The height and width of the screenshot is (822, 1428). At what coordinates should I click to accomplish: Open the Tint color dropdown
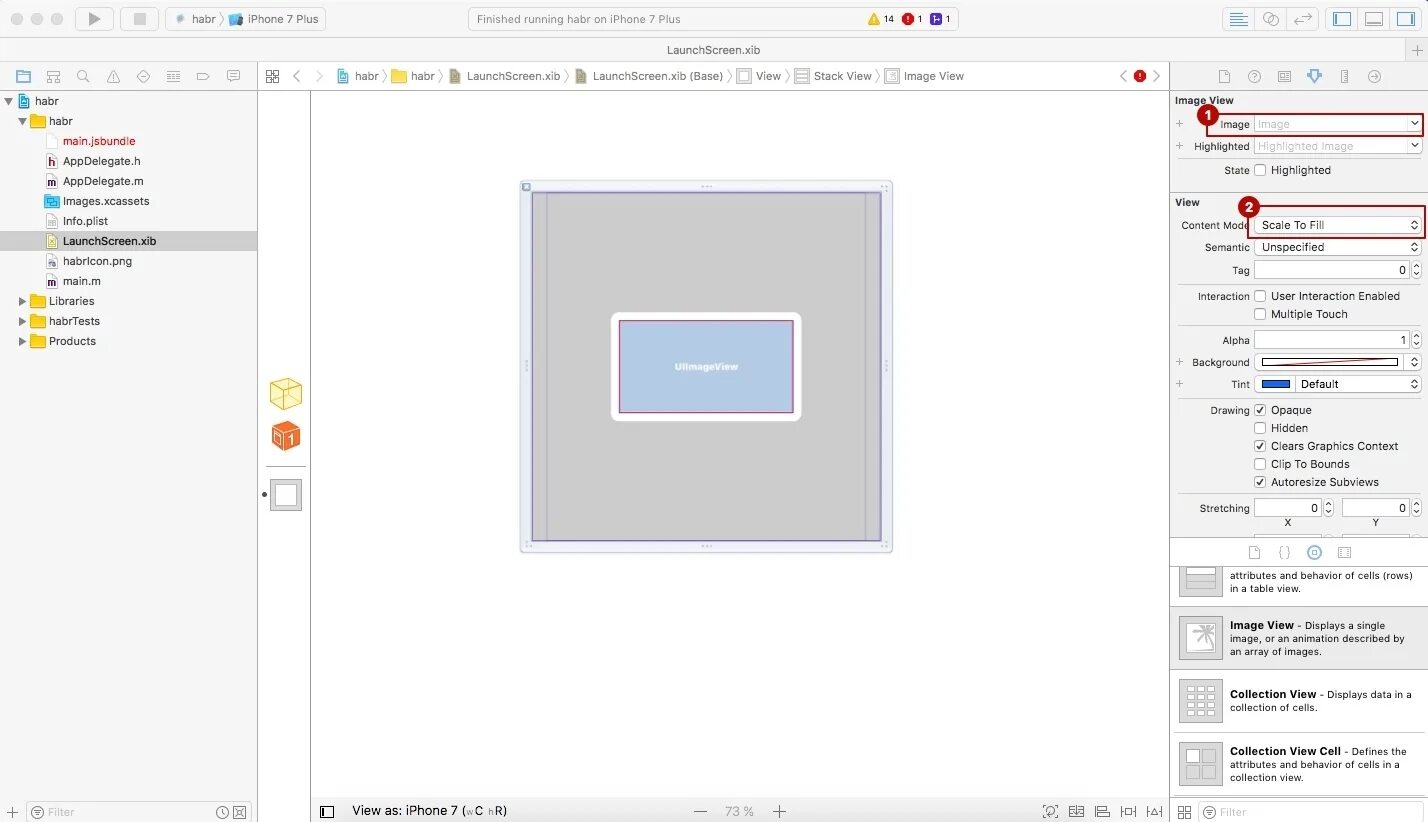pos(1358,384)
